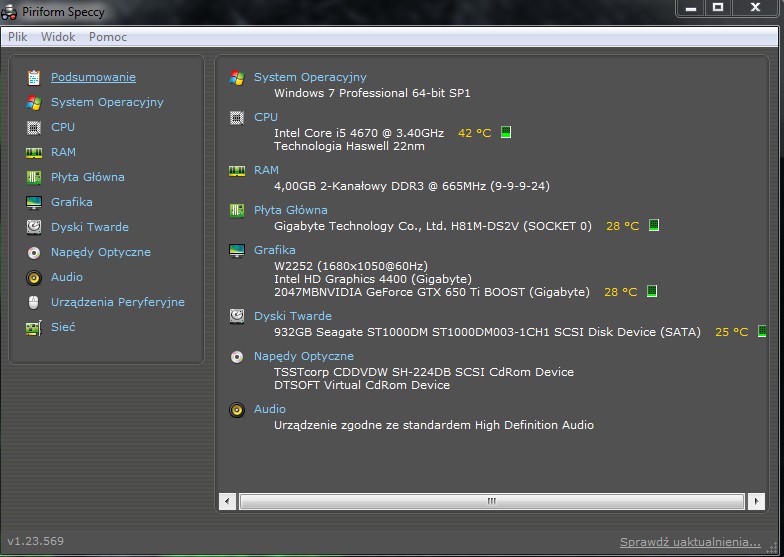Click Dyski Twarde heading in summary panel

292,316
